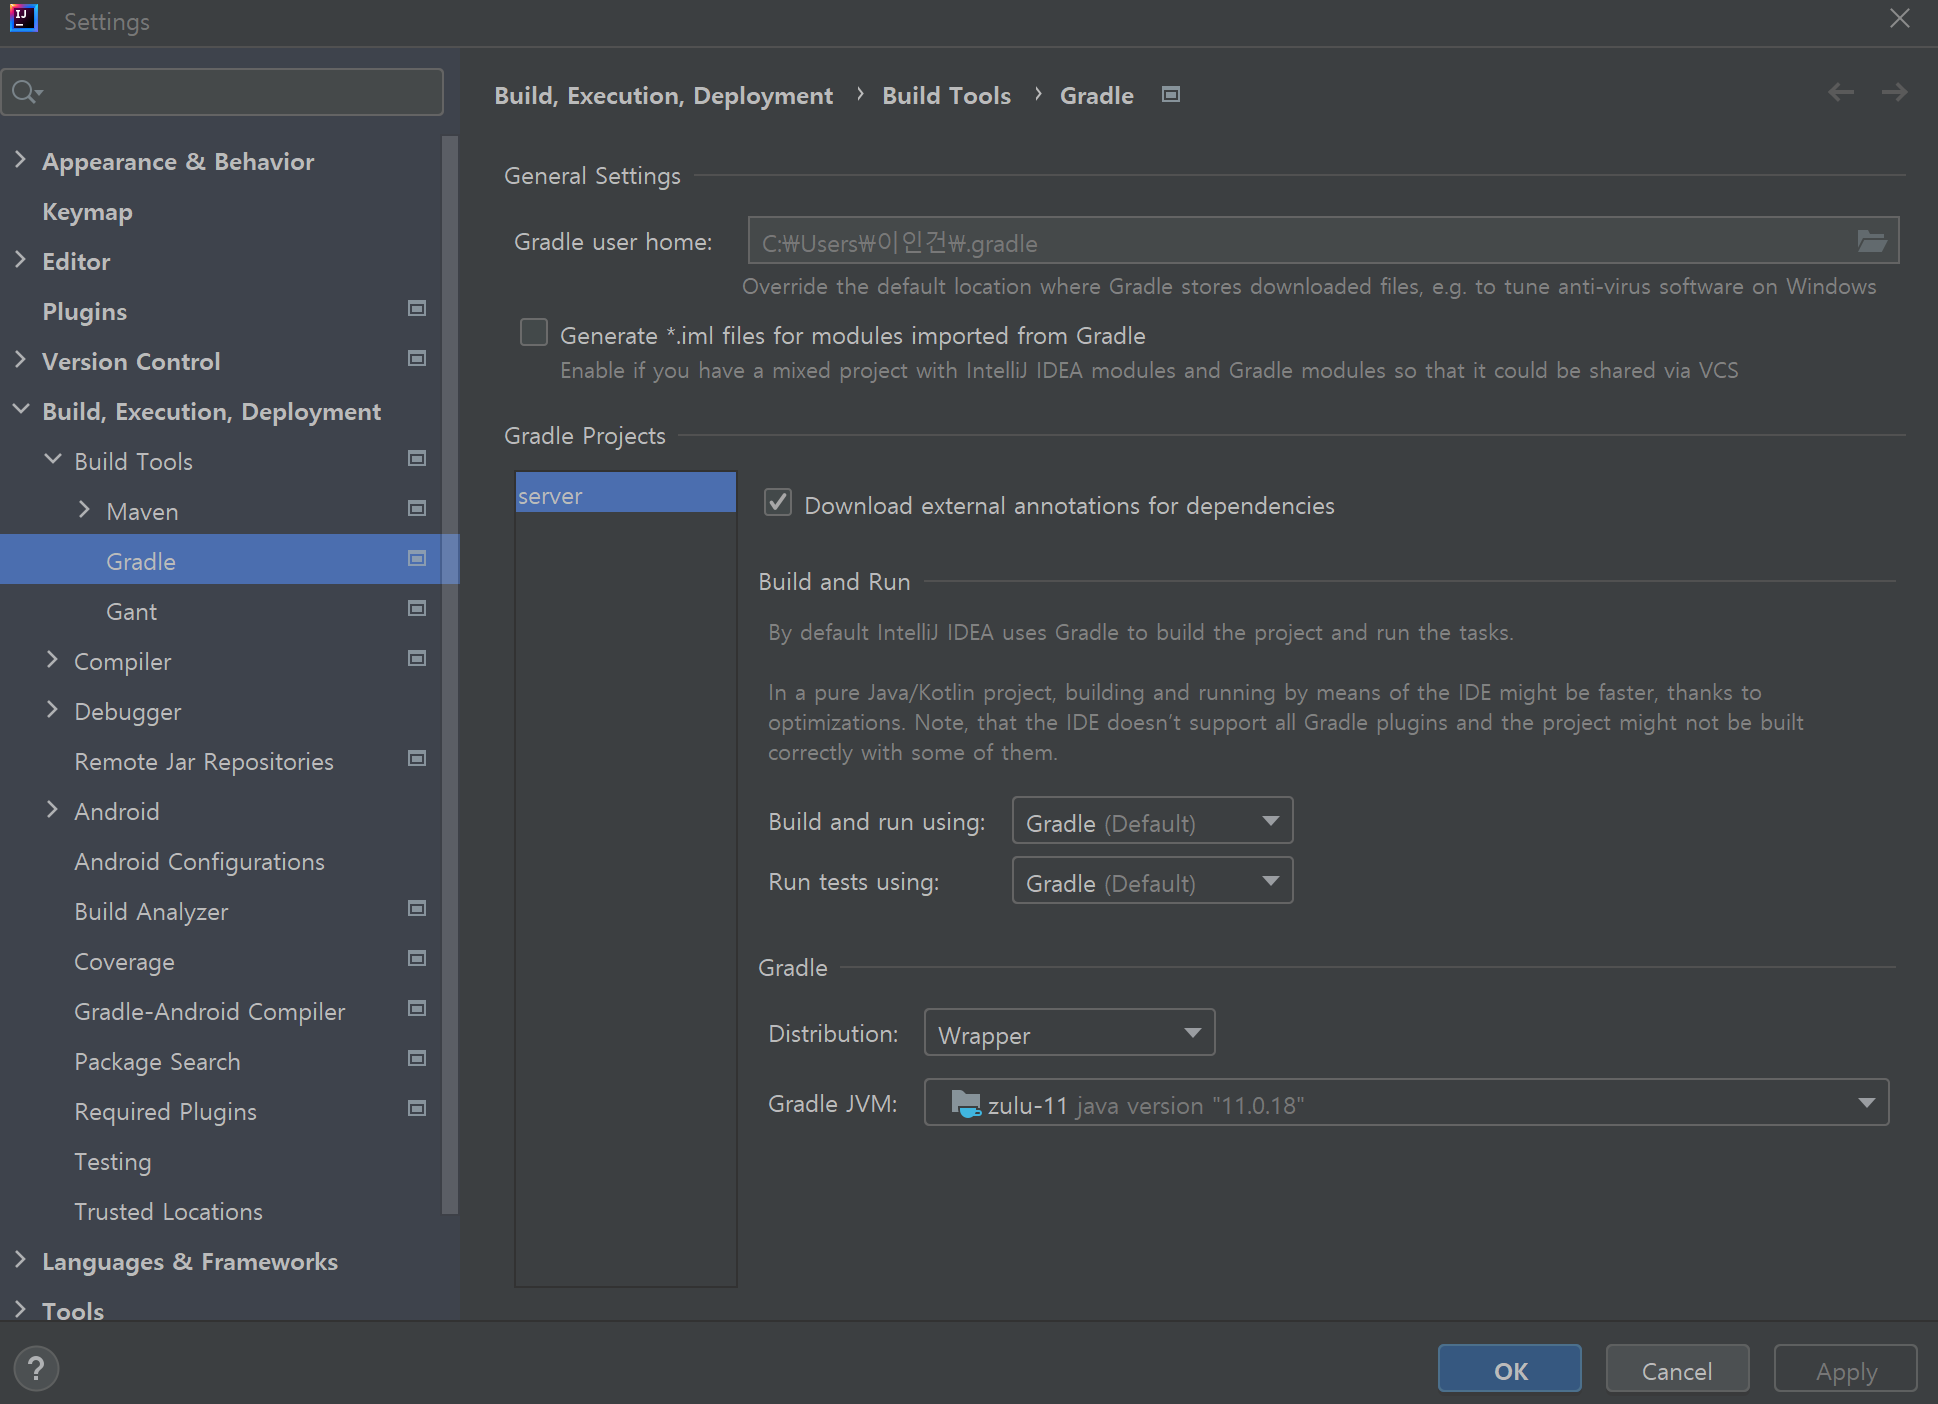
Task: Click project-level icon next to Plugins
Action: [x=417, y=309]
